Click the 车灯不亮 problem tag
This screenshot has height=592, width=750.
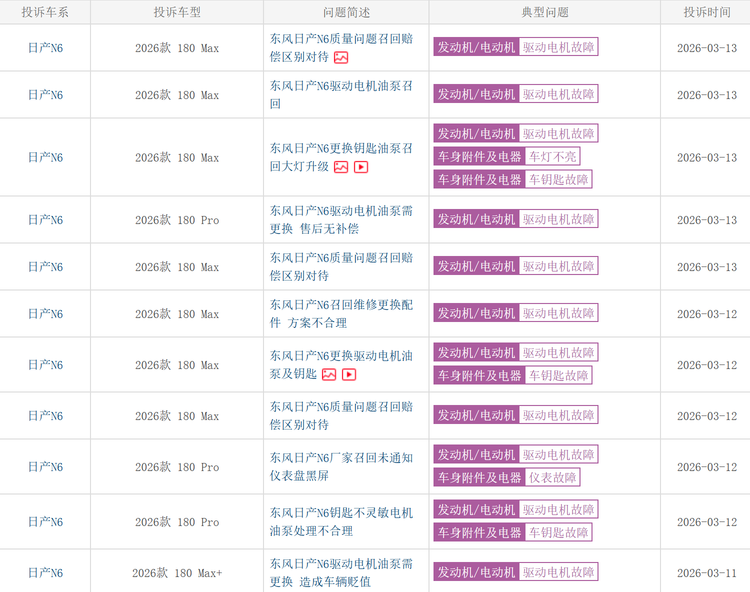click(553, 156)
